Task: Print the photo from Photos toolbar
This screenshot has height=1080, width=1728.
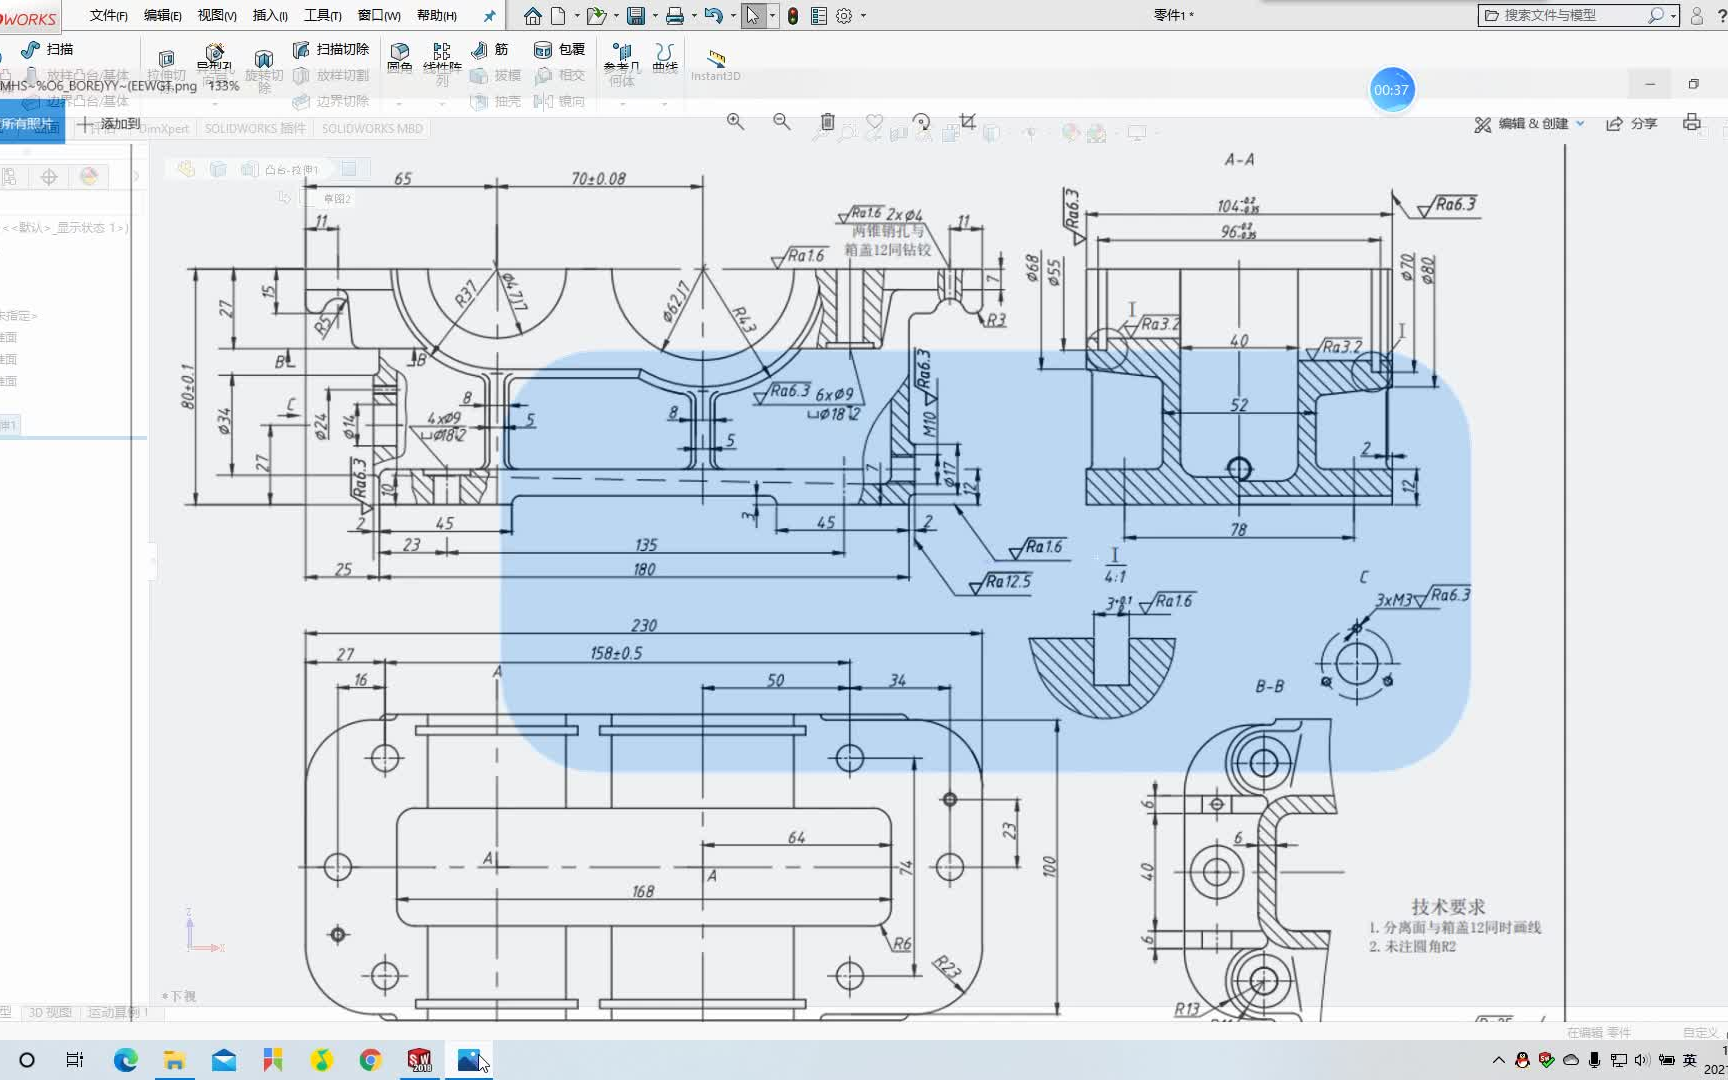Action: pos(1692,122)
